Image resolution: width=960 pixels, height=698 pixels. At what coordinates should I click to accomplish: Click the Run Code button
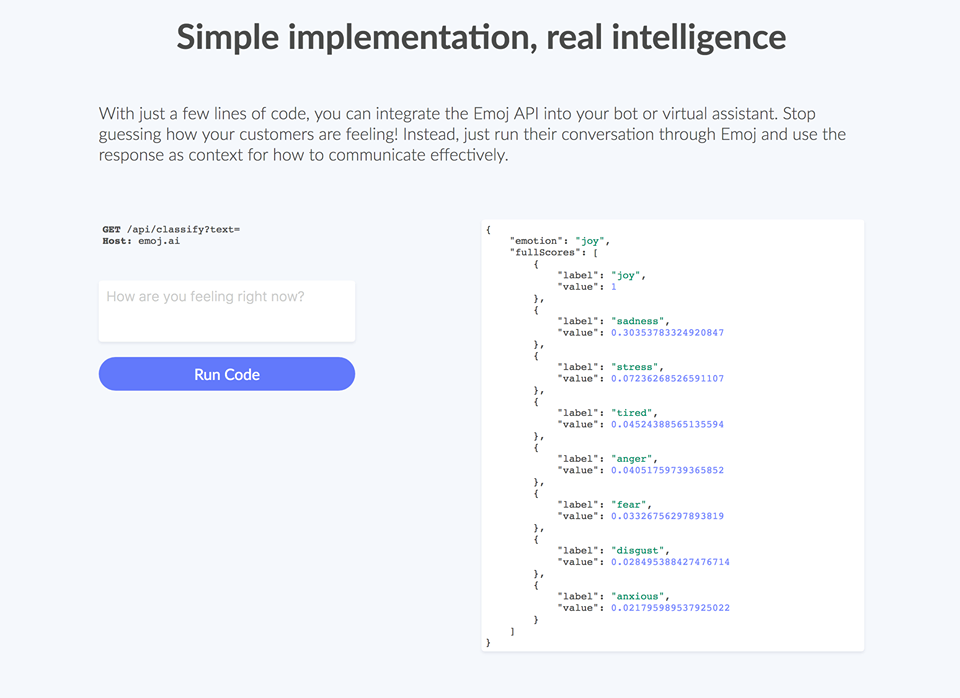(227, 374)
